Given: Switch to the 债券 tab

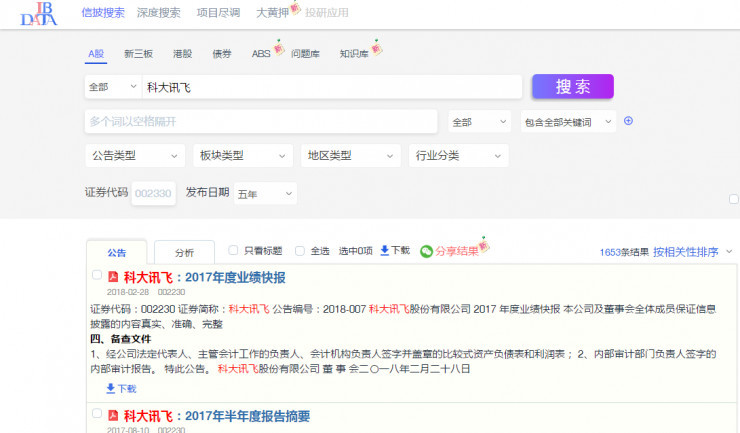Looking at the screenshot, I should point(222,54).
